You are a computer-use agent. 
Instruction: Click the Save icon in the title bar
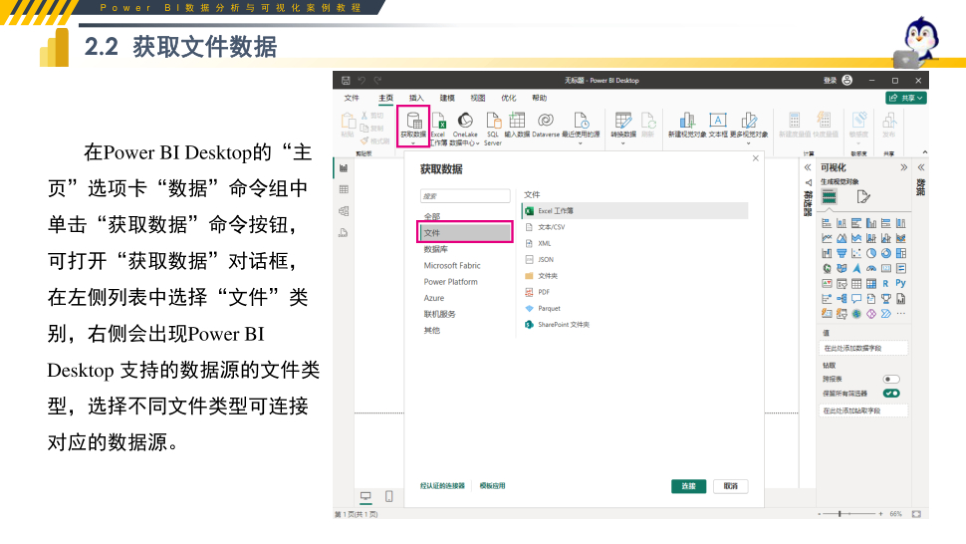346,81
